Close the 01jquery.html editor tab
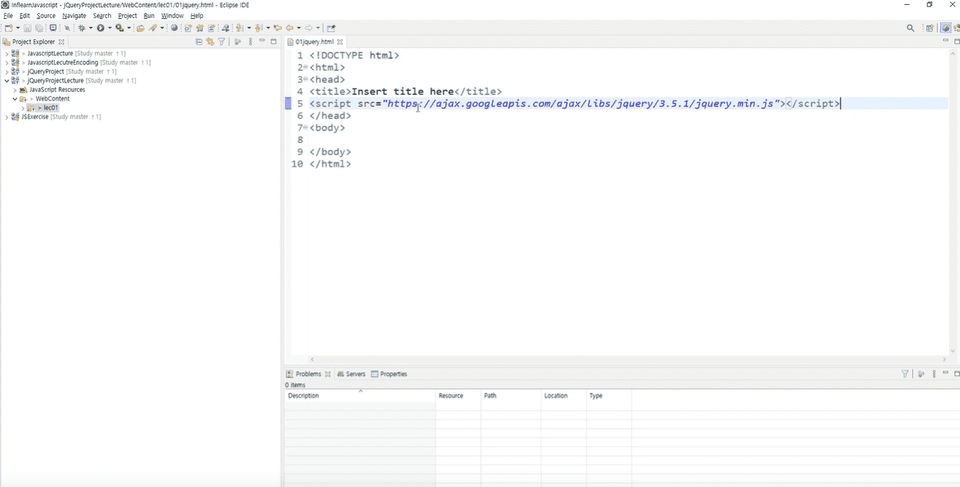 click(339, 42)
